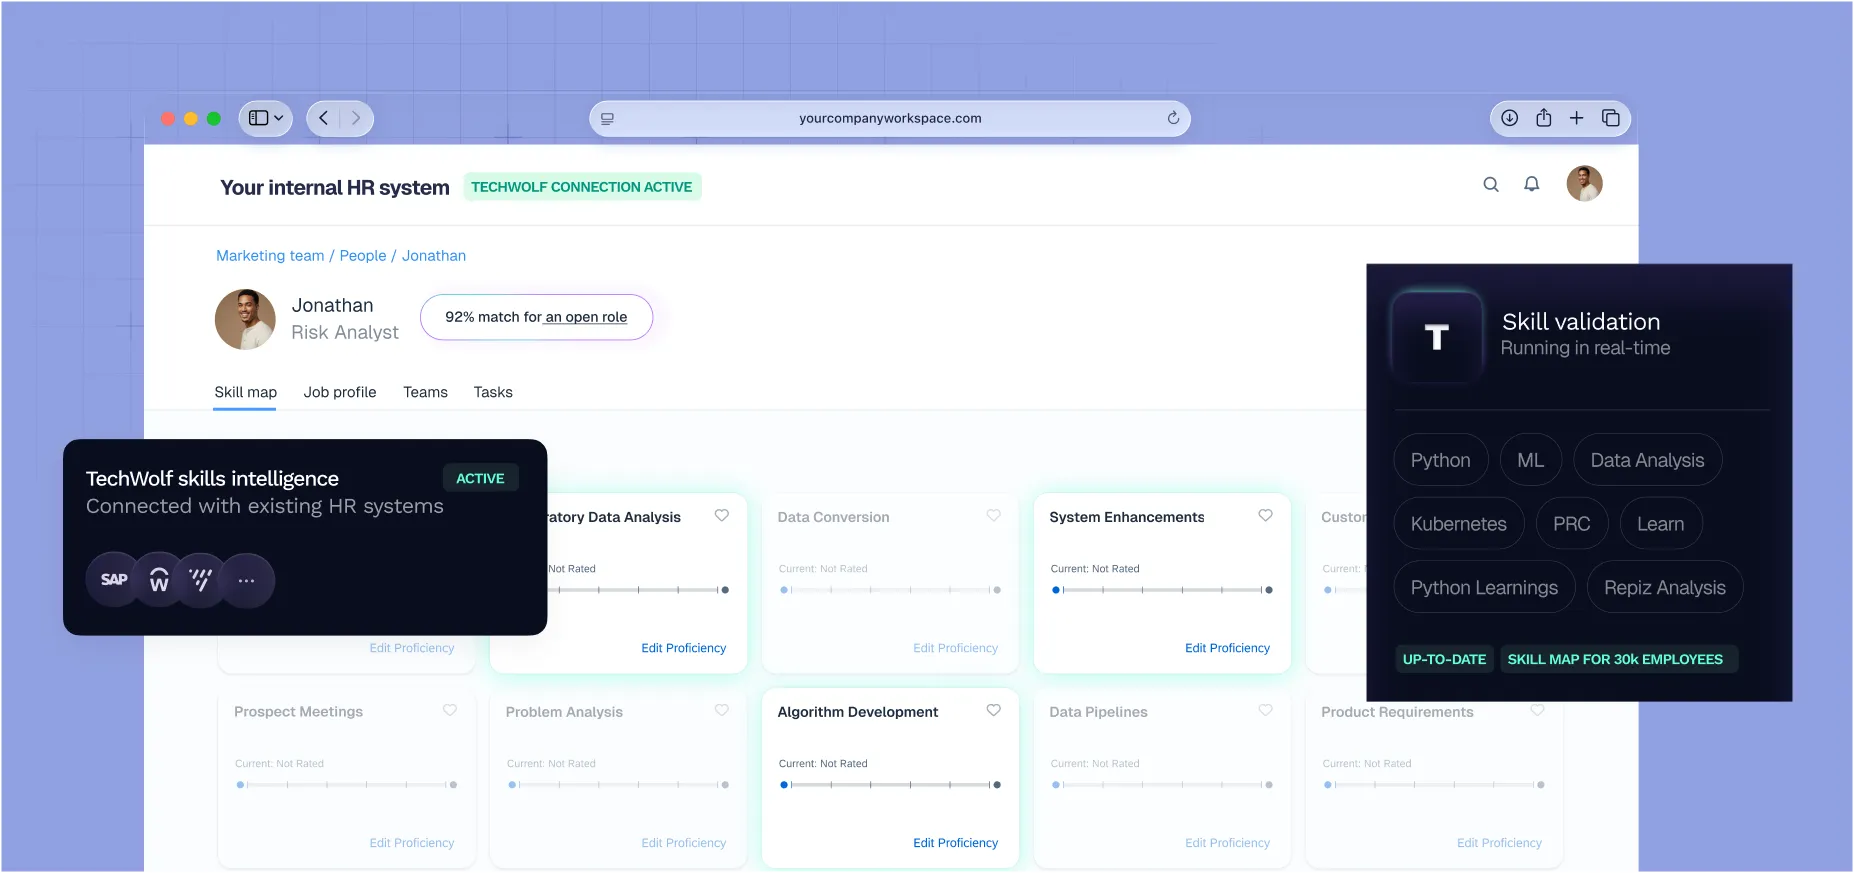Set Algorithm Development proficiency slider
The image size is (1854, 873).
(x=890, y=785)
